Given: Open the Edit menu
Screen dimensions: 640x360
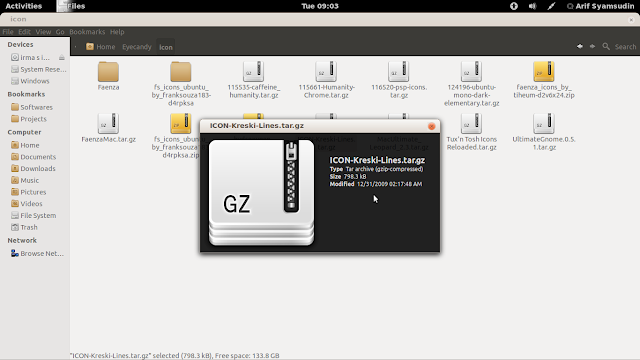Looking at the screenshot, I should [x=24, y=32].
